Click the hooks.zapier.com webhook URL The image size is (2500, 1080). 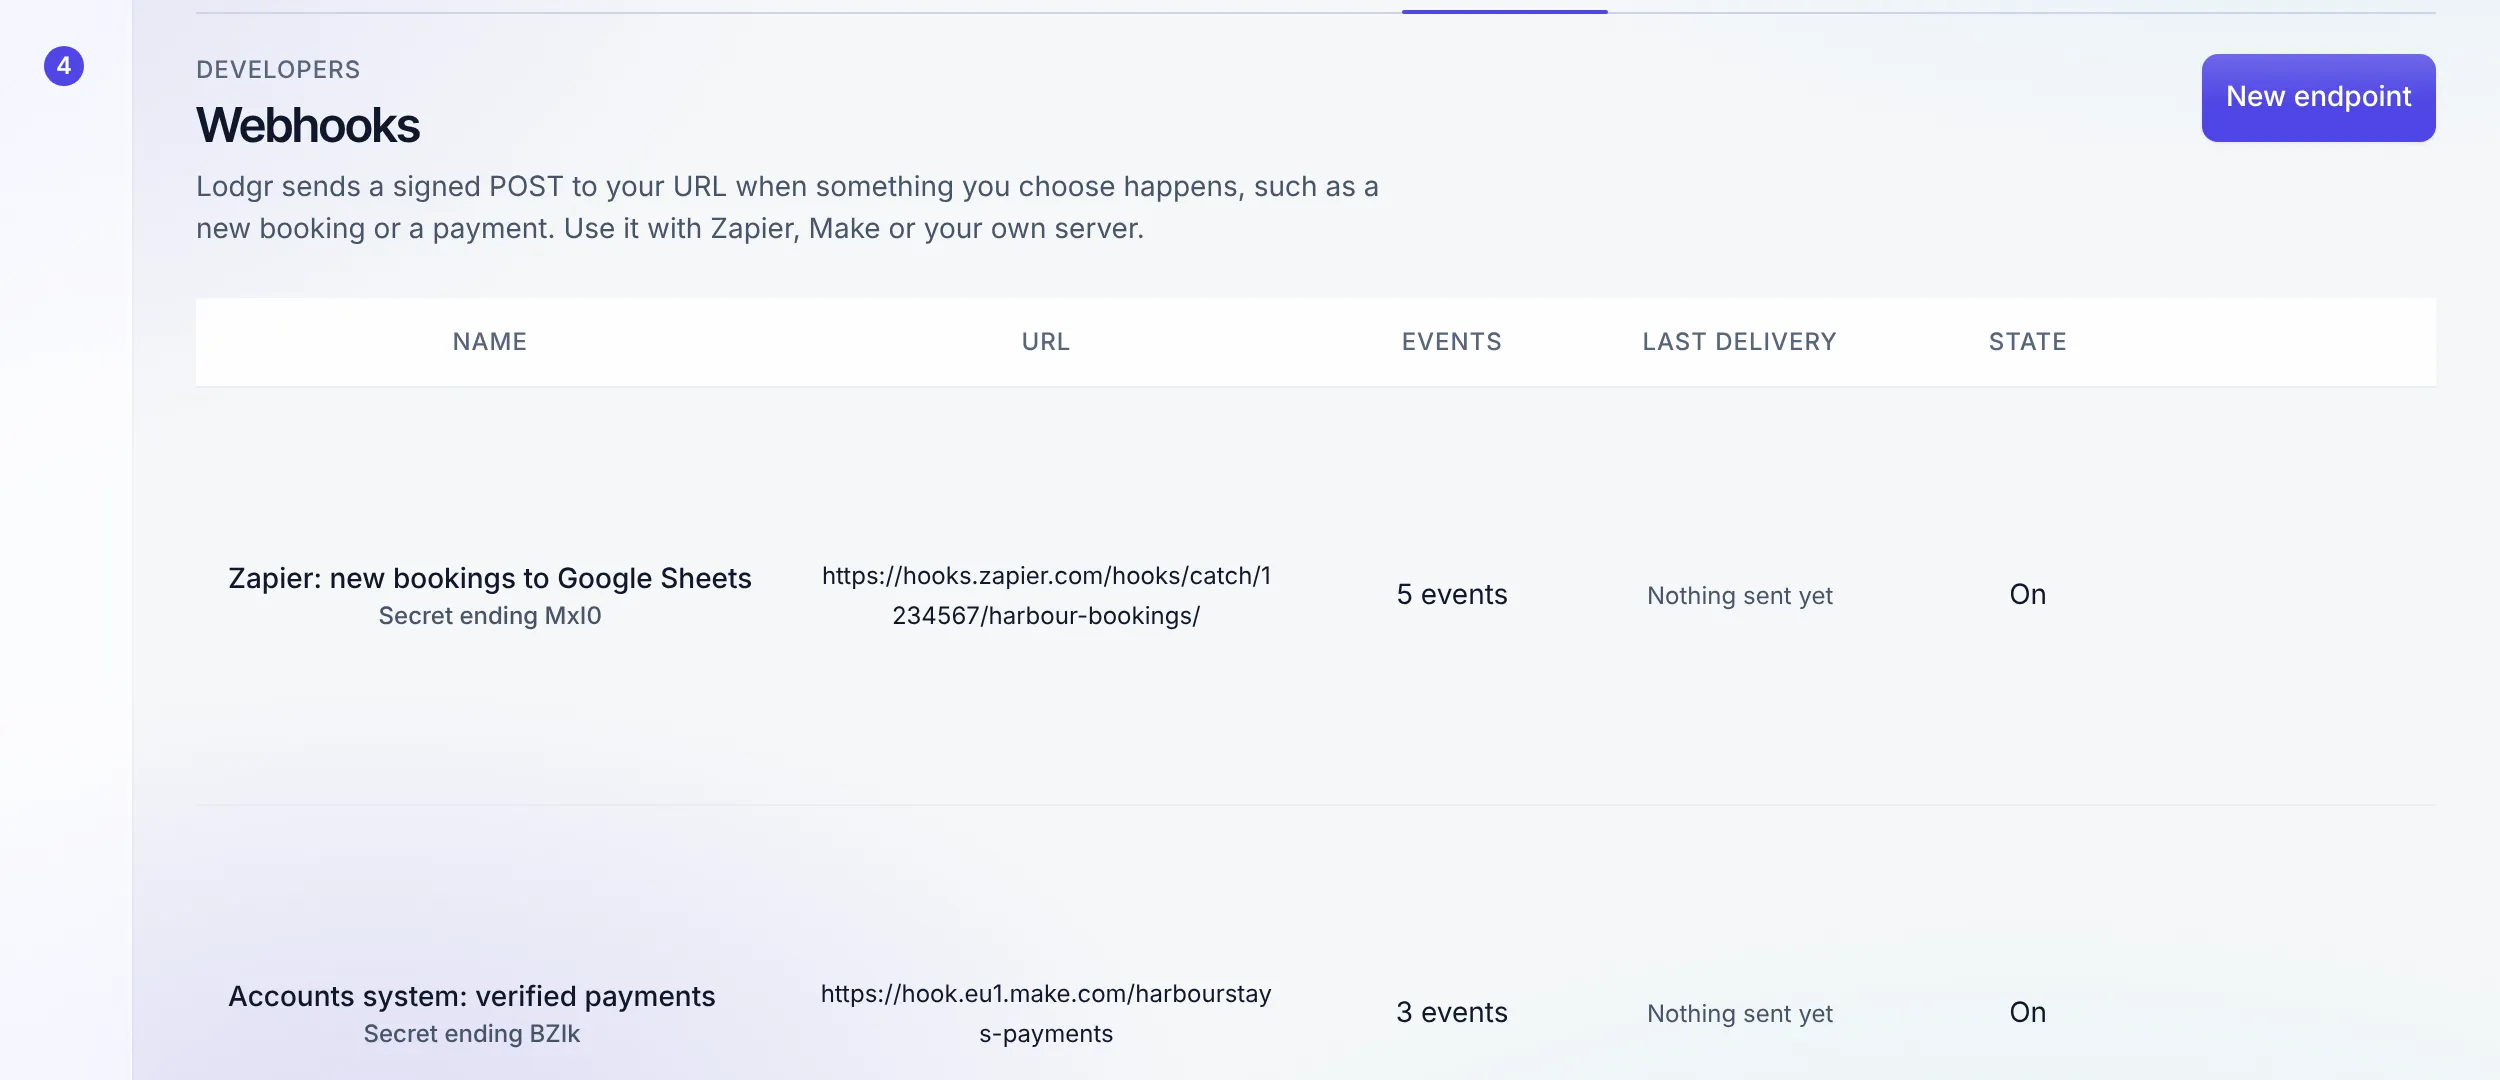pyautogui.click(x=1046, y=595)
